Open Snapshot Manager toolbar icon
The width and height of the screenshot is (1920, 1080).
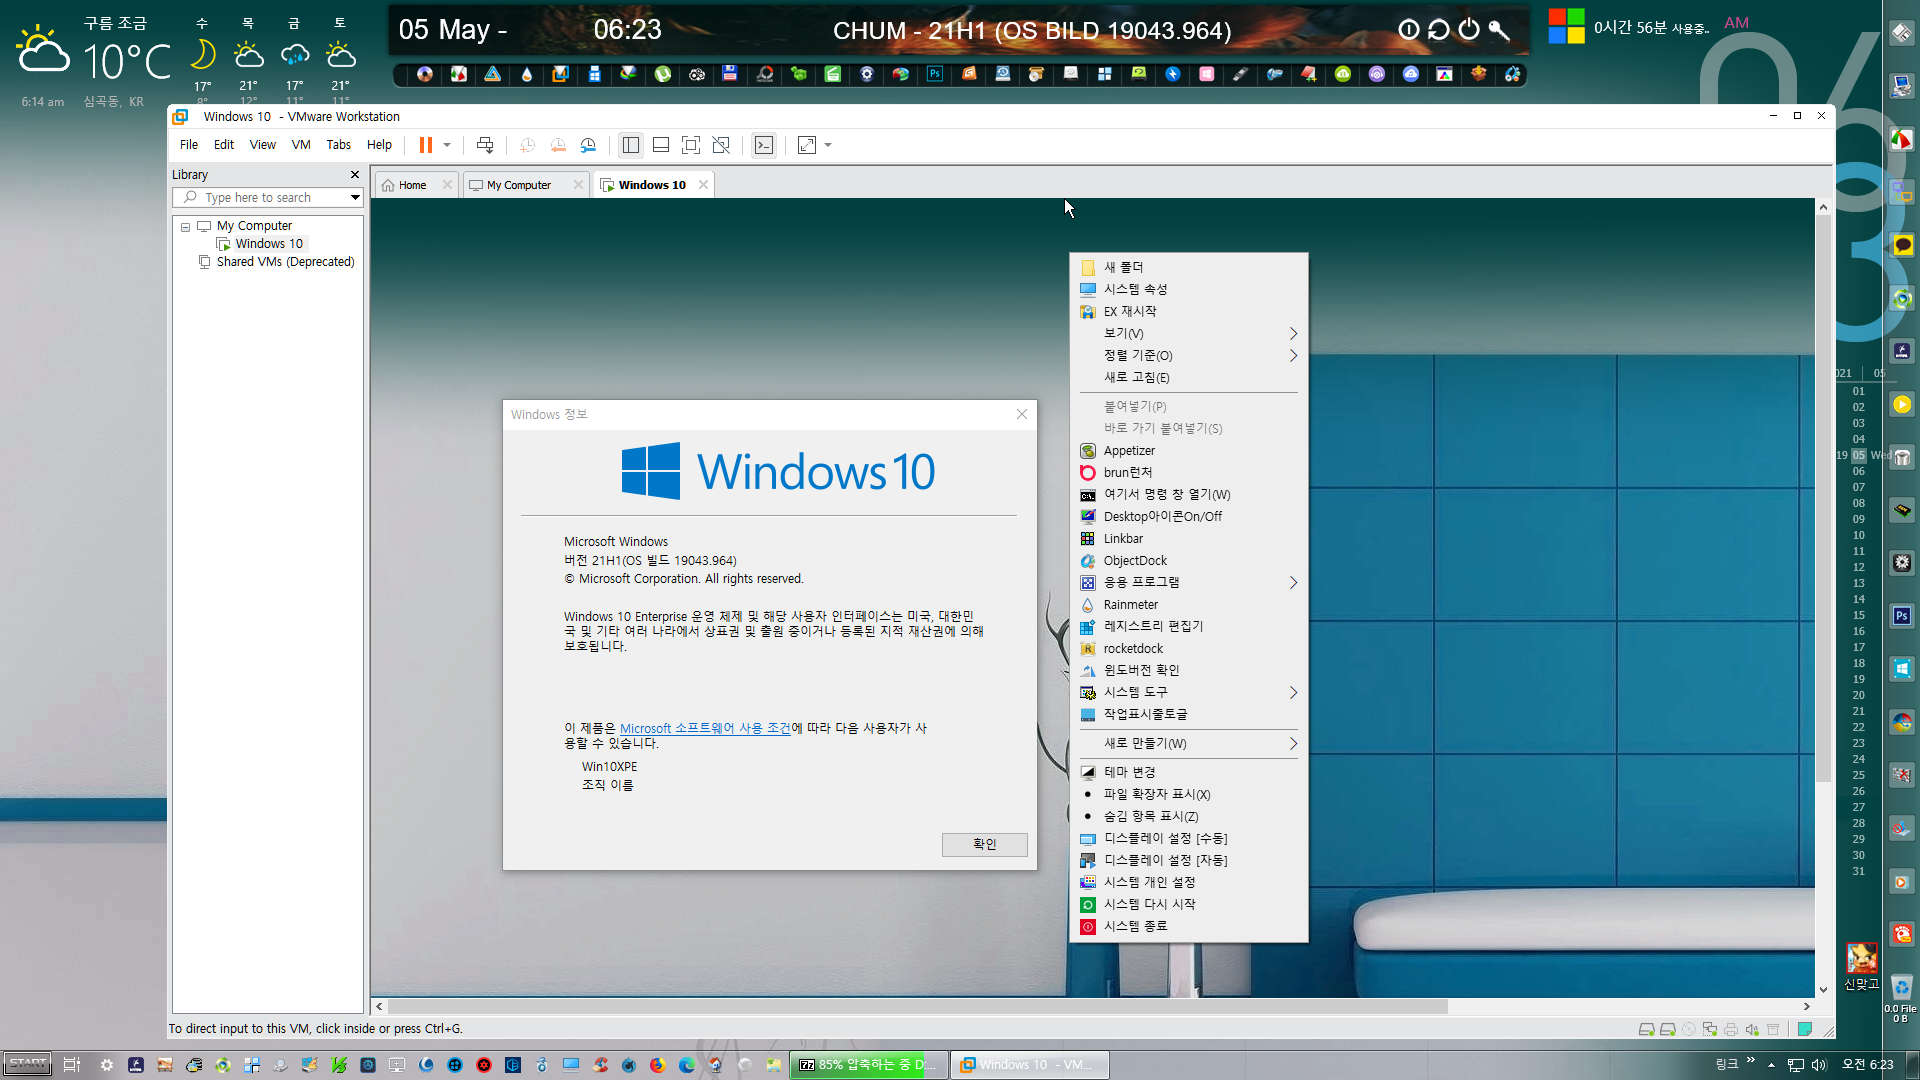point(588,145)
